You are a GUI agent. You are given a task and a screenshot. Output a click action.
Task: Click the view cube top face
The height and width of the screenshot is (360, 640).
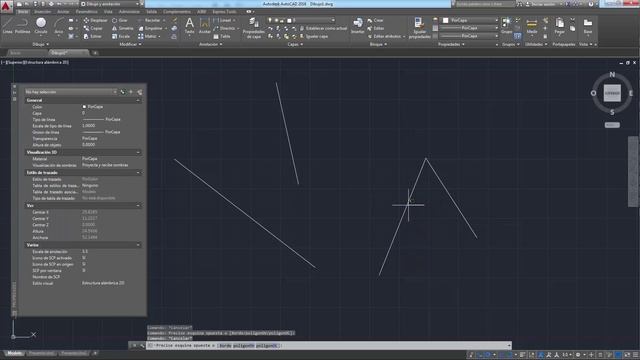[612, 93]
